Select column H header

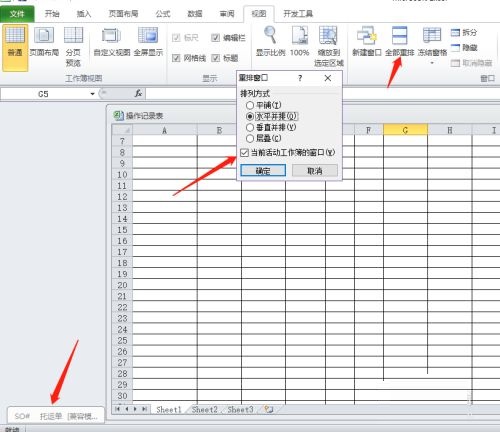(x=450, y=130)
